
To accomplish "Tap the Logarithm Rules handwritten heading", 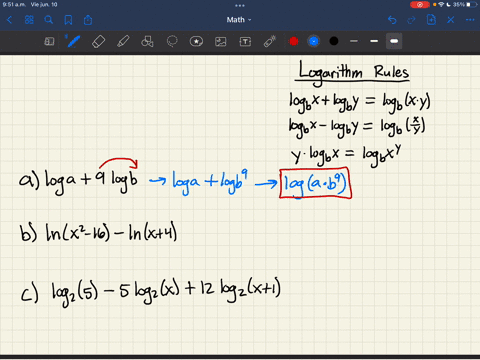I will [x=353, y=73].
